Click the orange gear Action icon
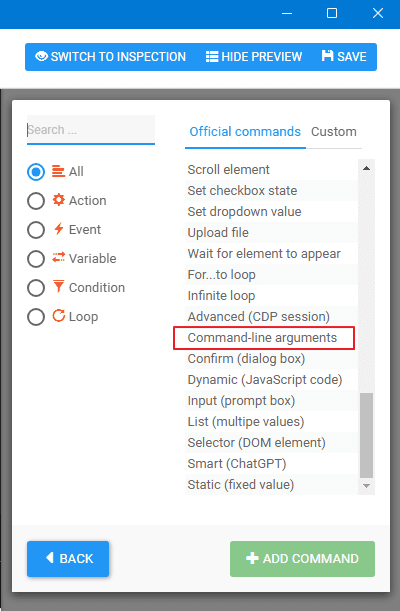 click(x=59, y=200)
